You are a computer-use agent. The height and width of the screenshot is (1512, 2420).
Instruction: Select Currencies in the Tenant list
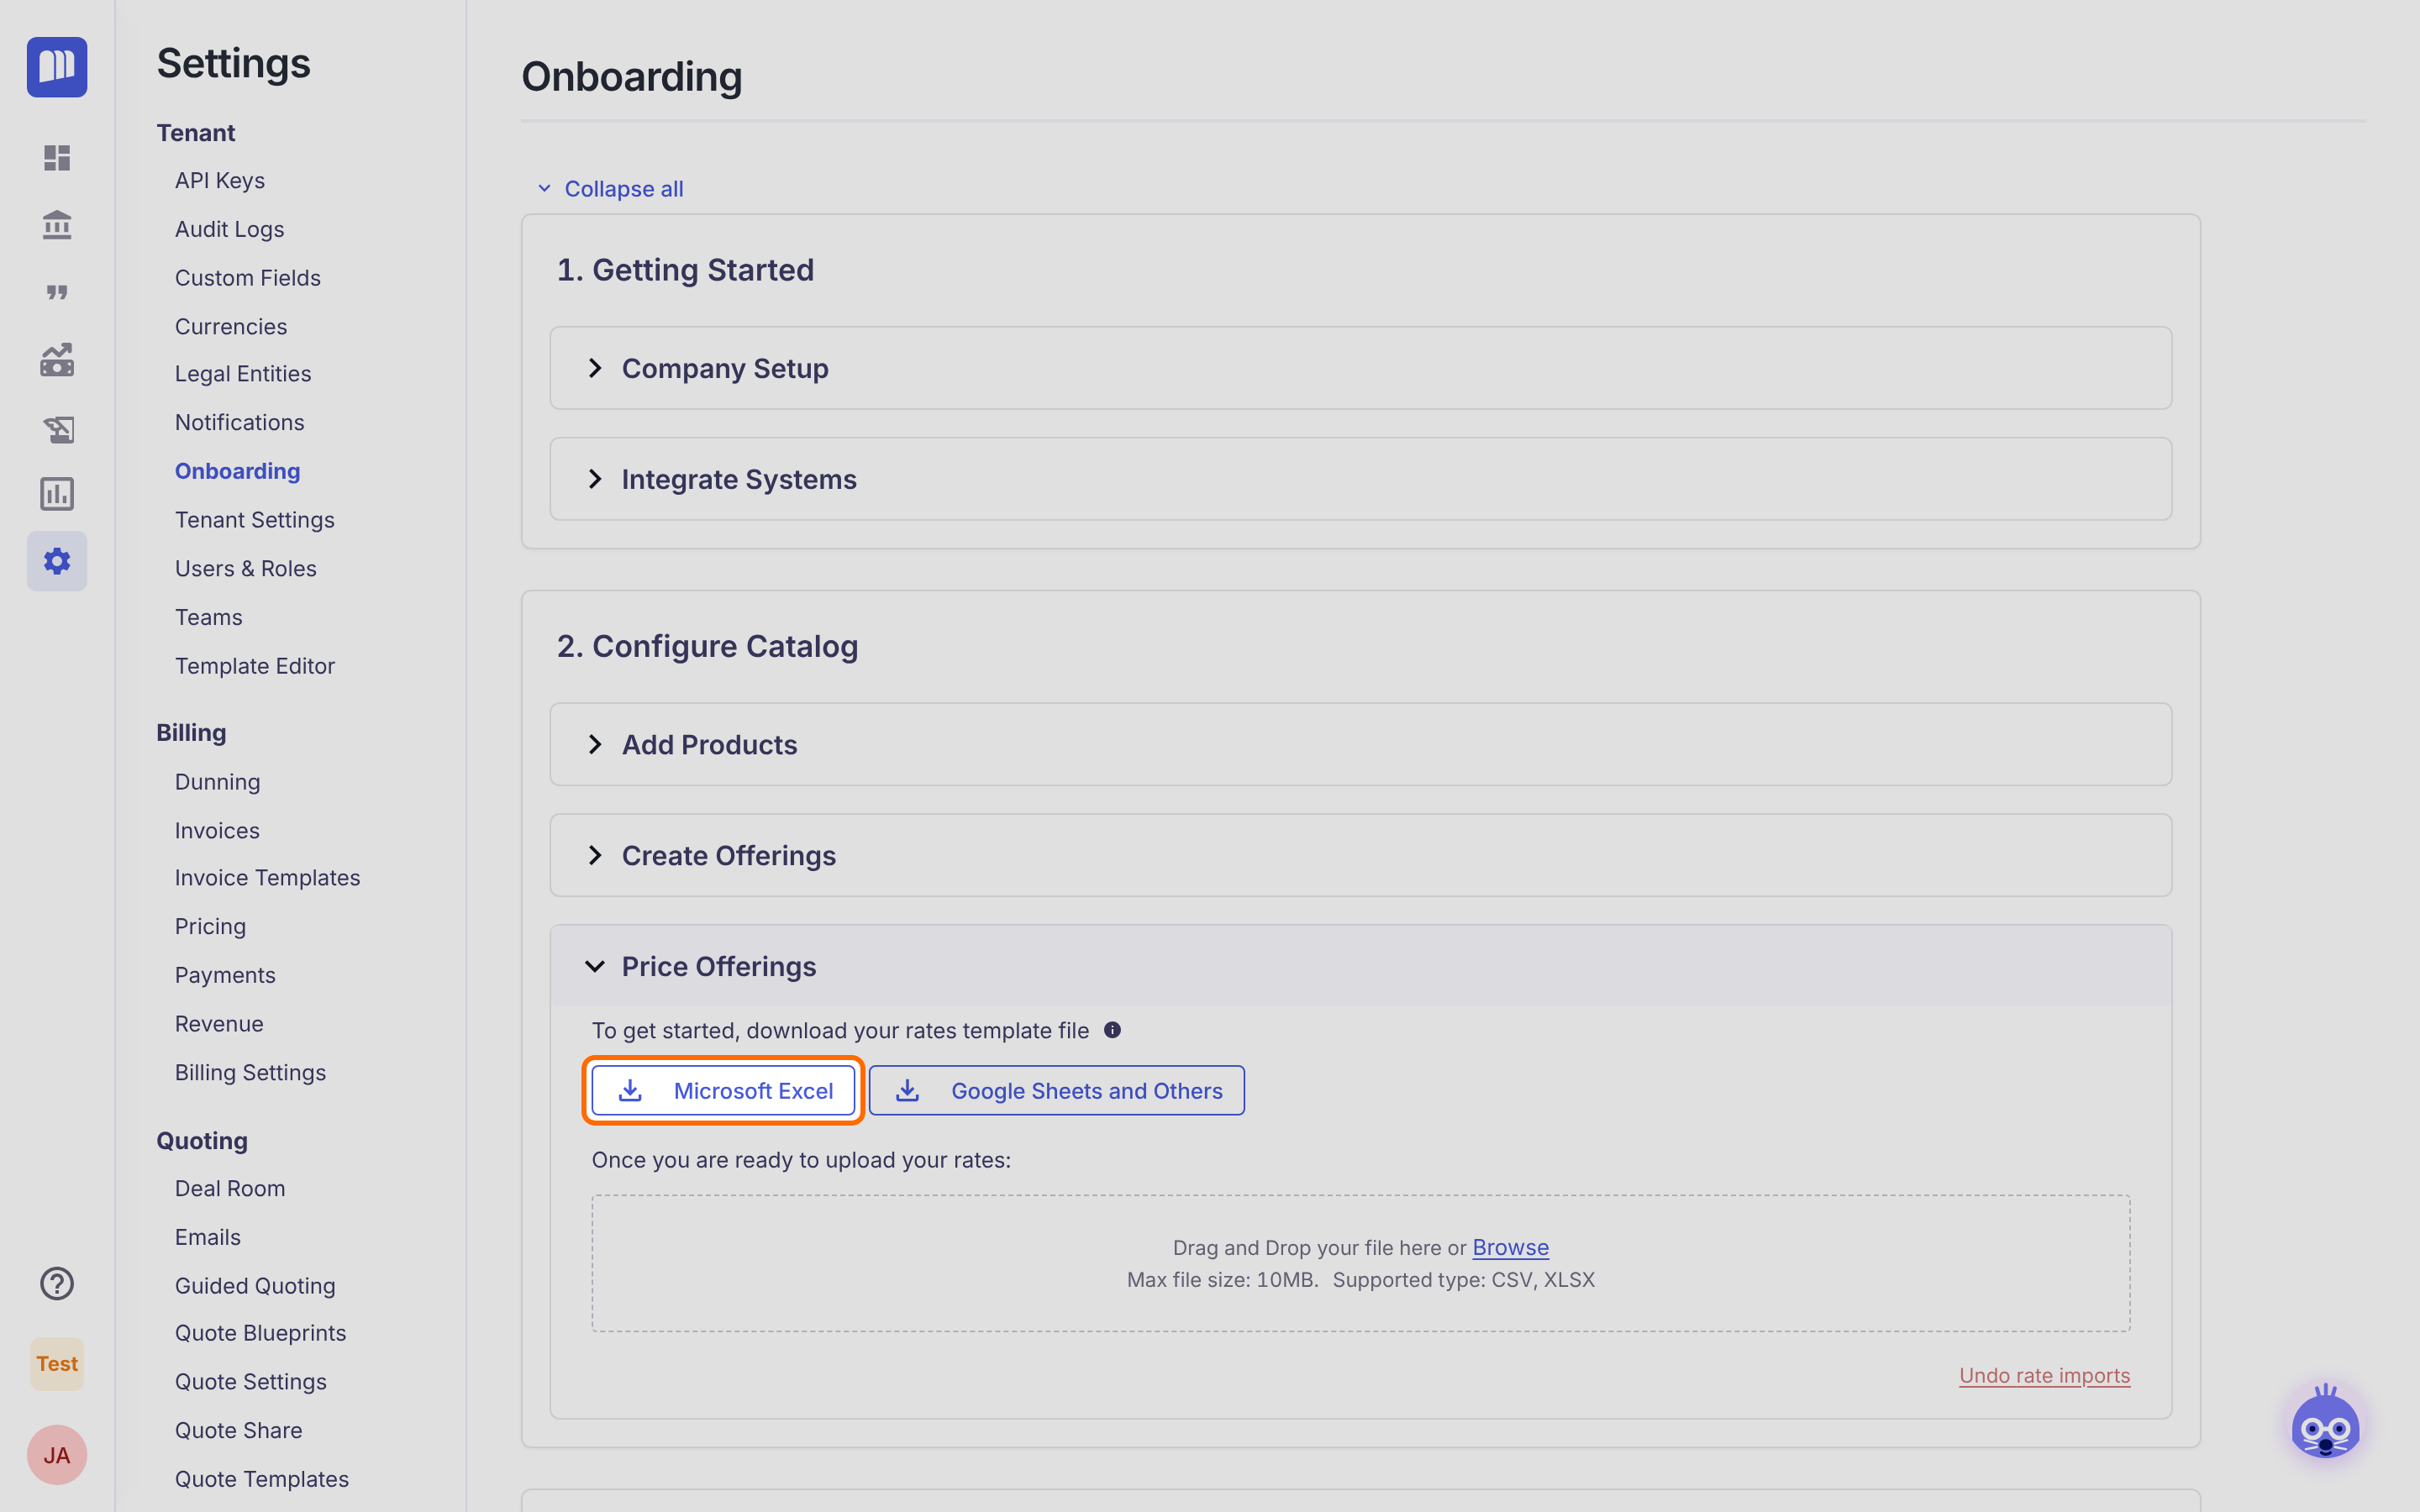[231, 327]
